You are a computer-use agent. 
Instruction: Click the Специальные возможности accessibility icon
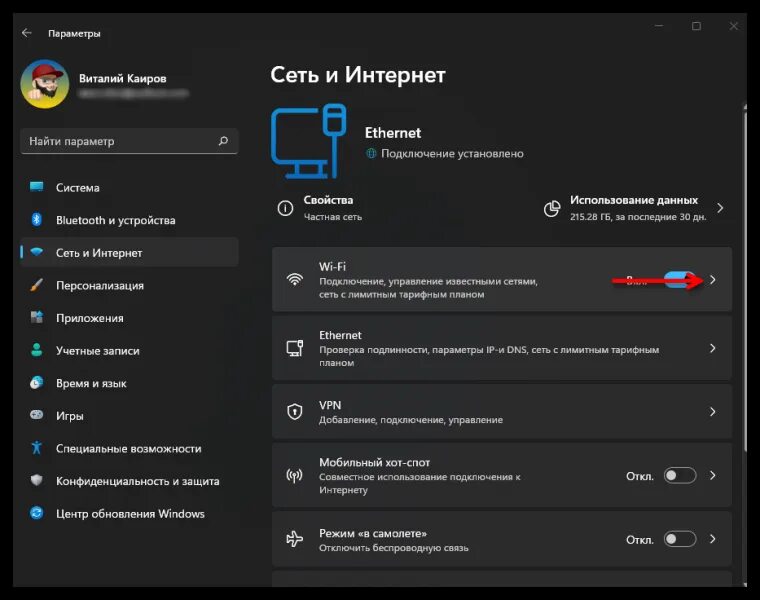click(x=36, y=448)
